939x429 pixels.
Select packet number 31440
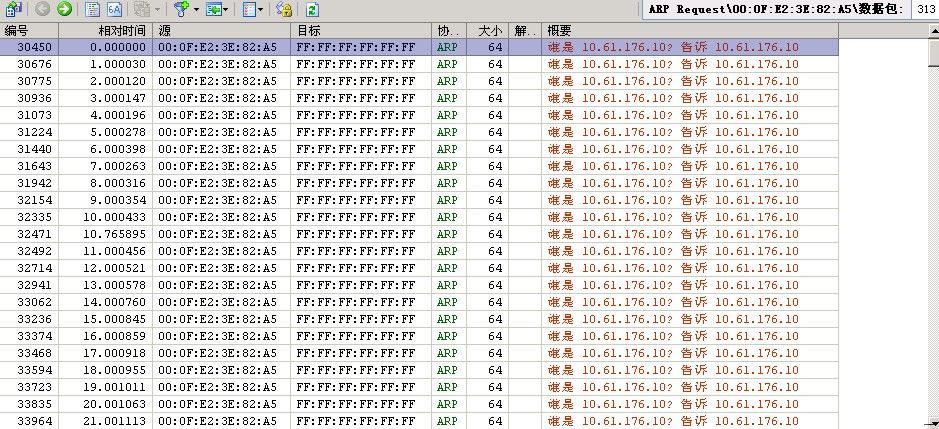35,149
